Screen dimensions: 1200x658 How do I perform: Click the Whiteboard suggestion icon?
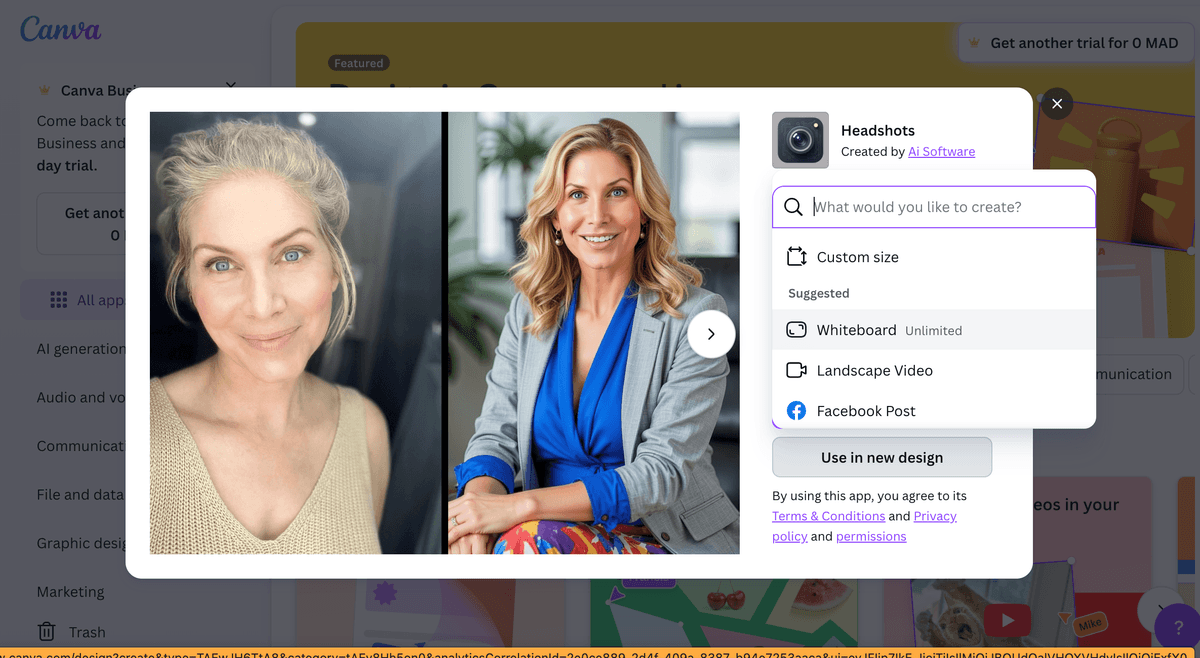pyautogui.click(x=796, y=329)
